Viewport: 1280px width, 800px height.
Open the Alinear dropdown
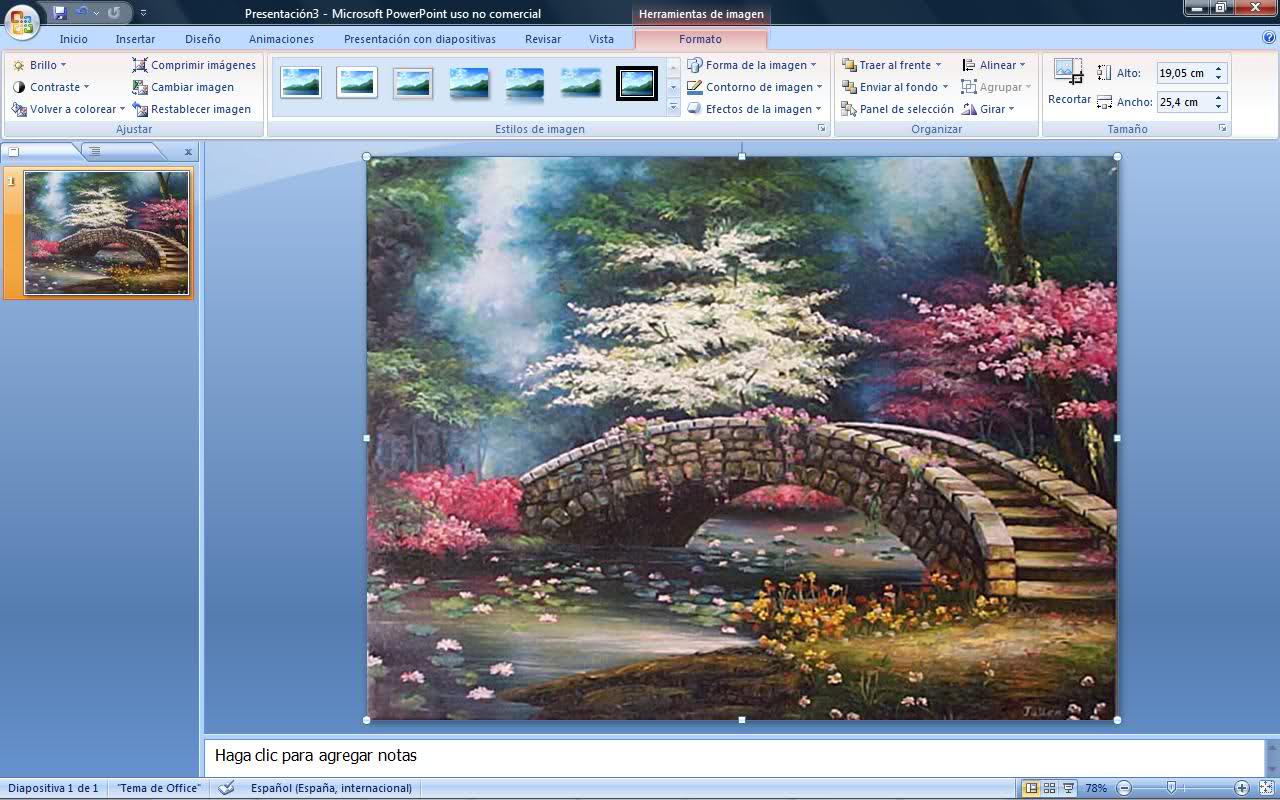coord(994,65)
